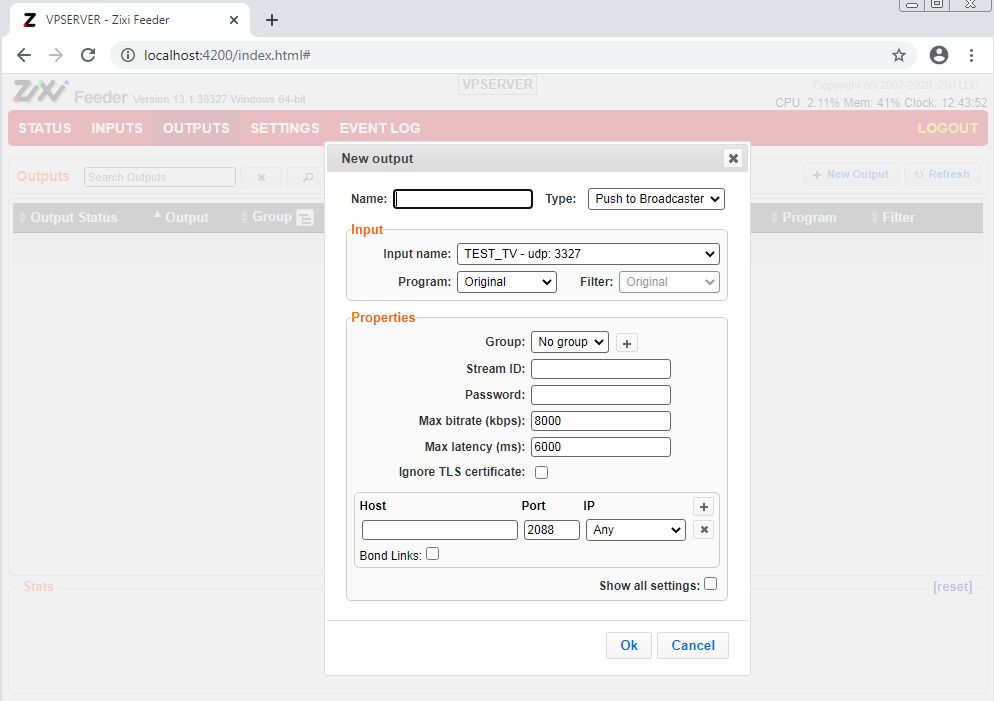This screenshot has height=701, width=994.
Task: Click Ok to confirm new output
Action: (x=628, y=645)
